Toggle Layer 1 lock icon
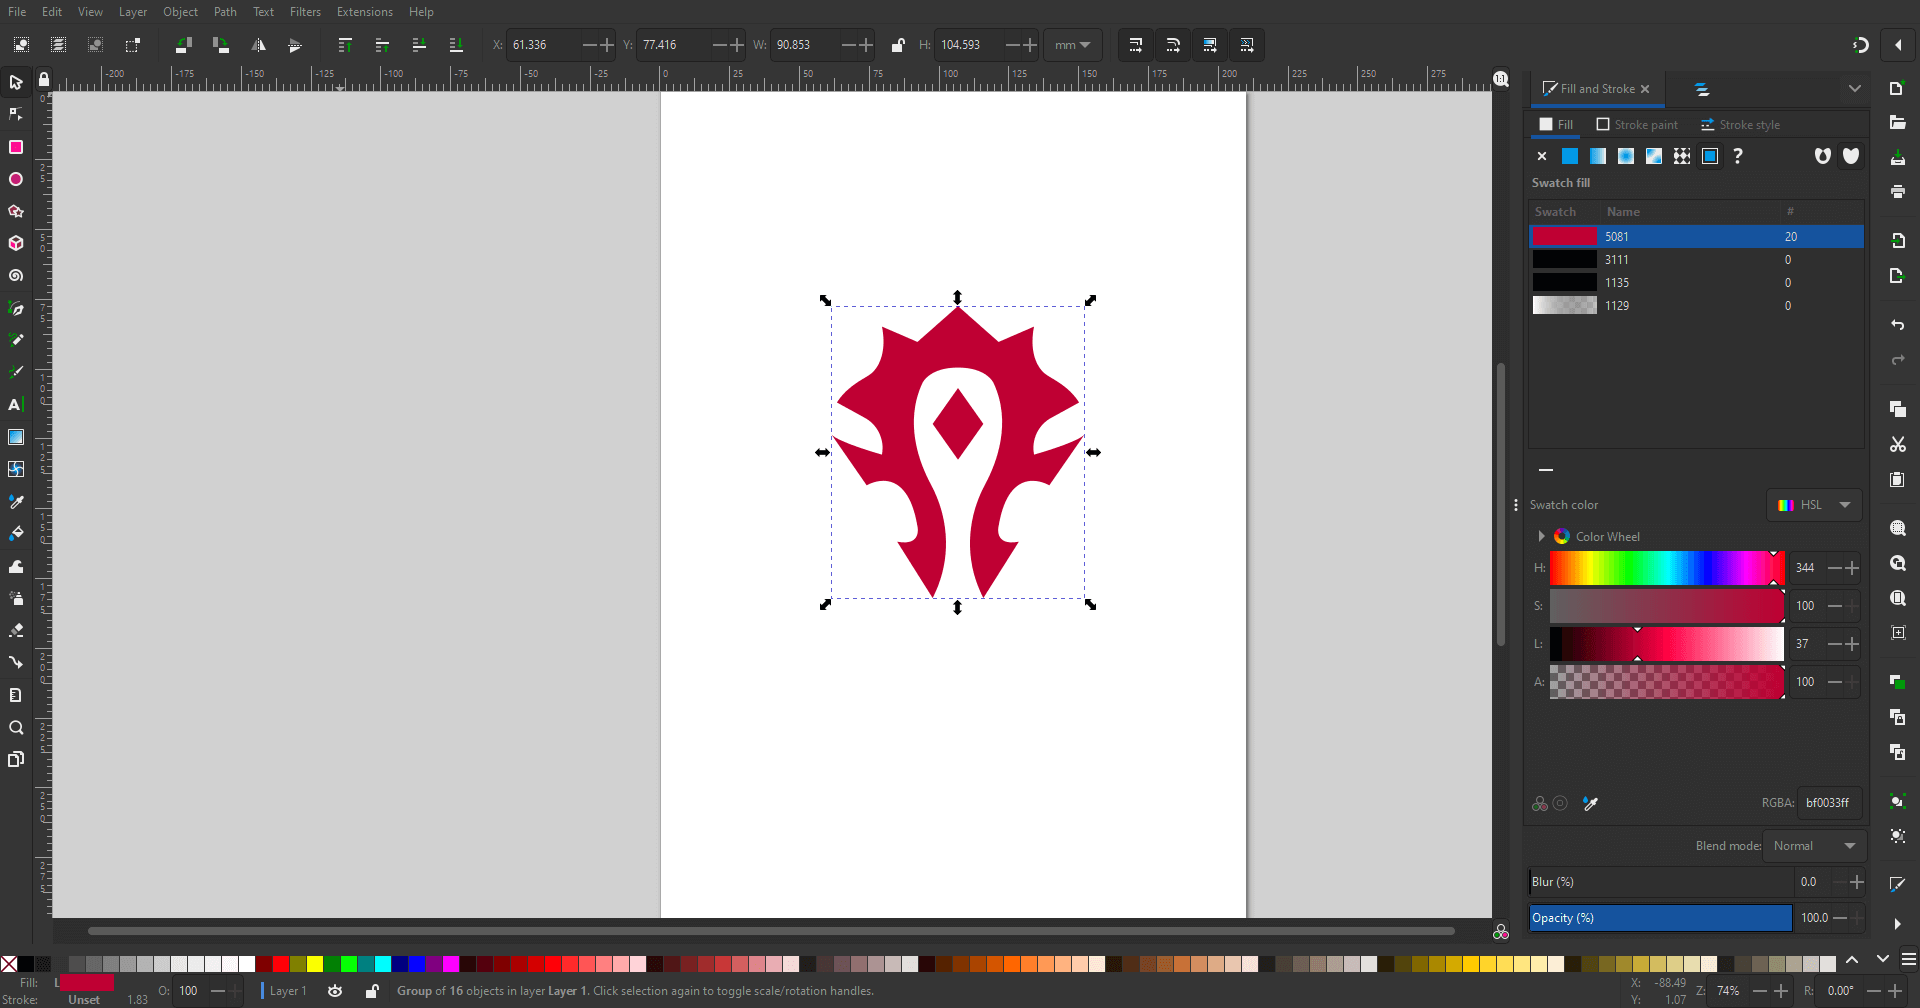 click(372, 991)
